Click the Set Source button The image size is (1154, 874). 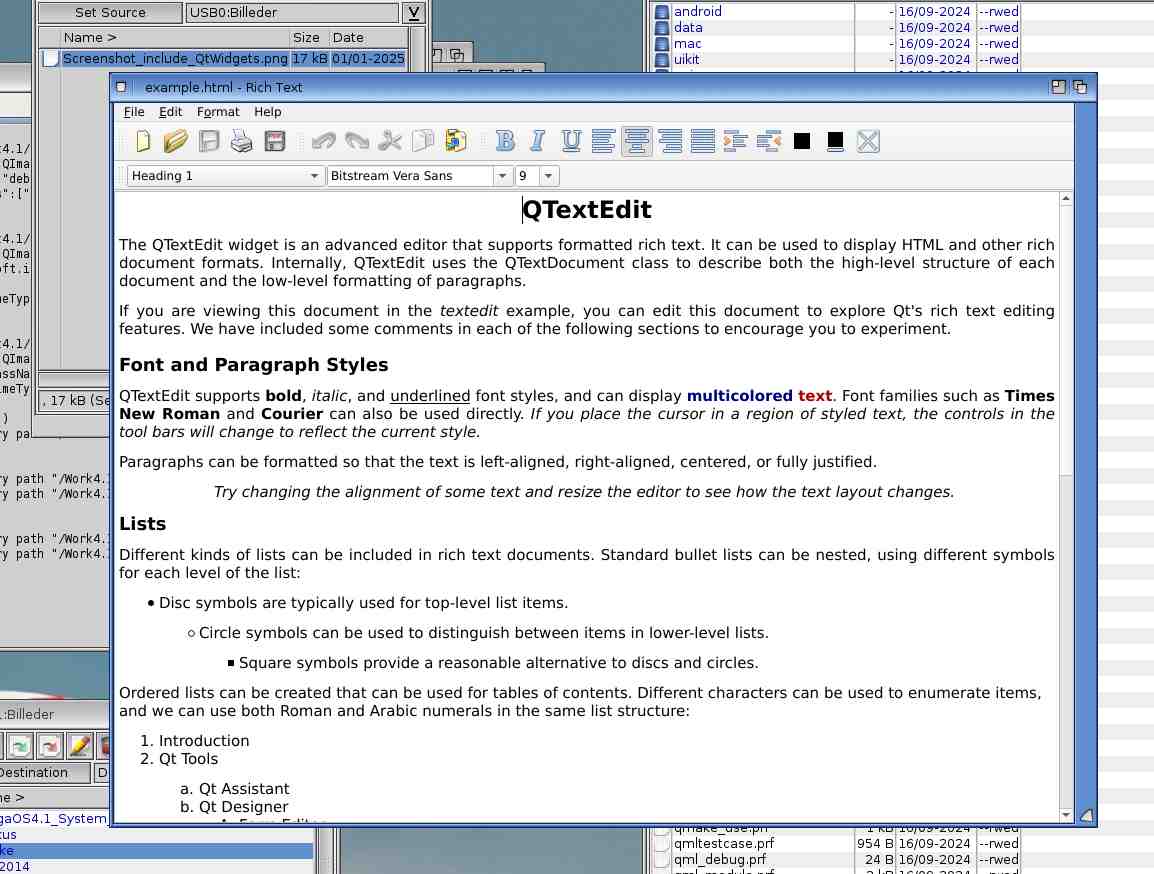[x=110, y=13]
